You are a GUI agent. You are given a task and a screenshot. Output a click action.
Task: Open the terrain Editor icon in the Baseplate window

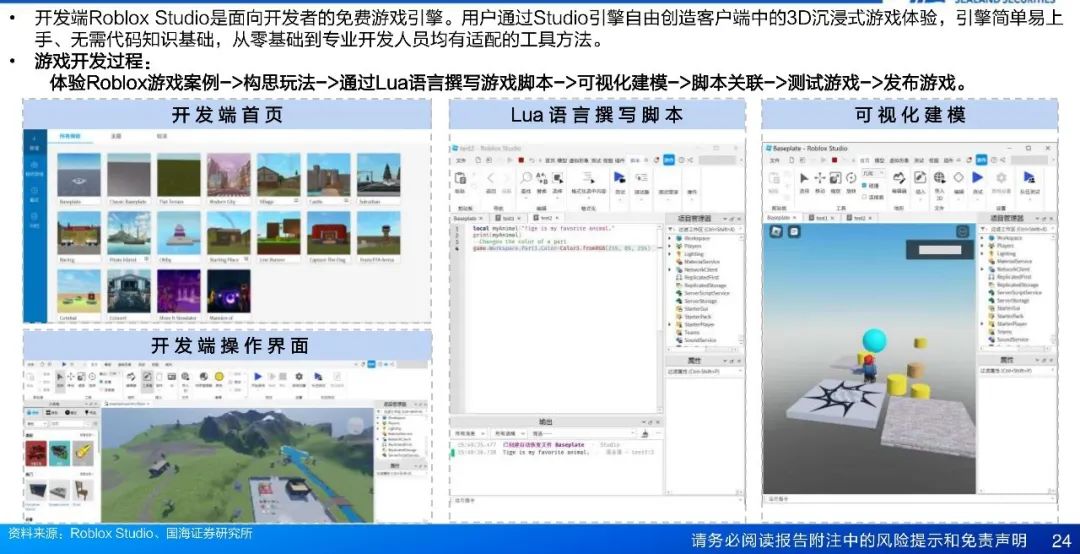(900, 178)
